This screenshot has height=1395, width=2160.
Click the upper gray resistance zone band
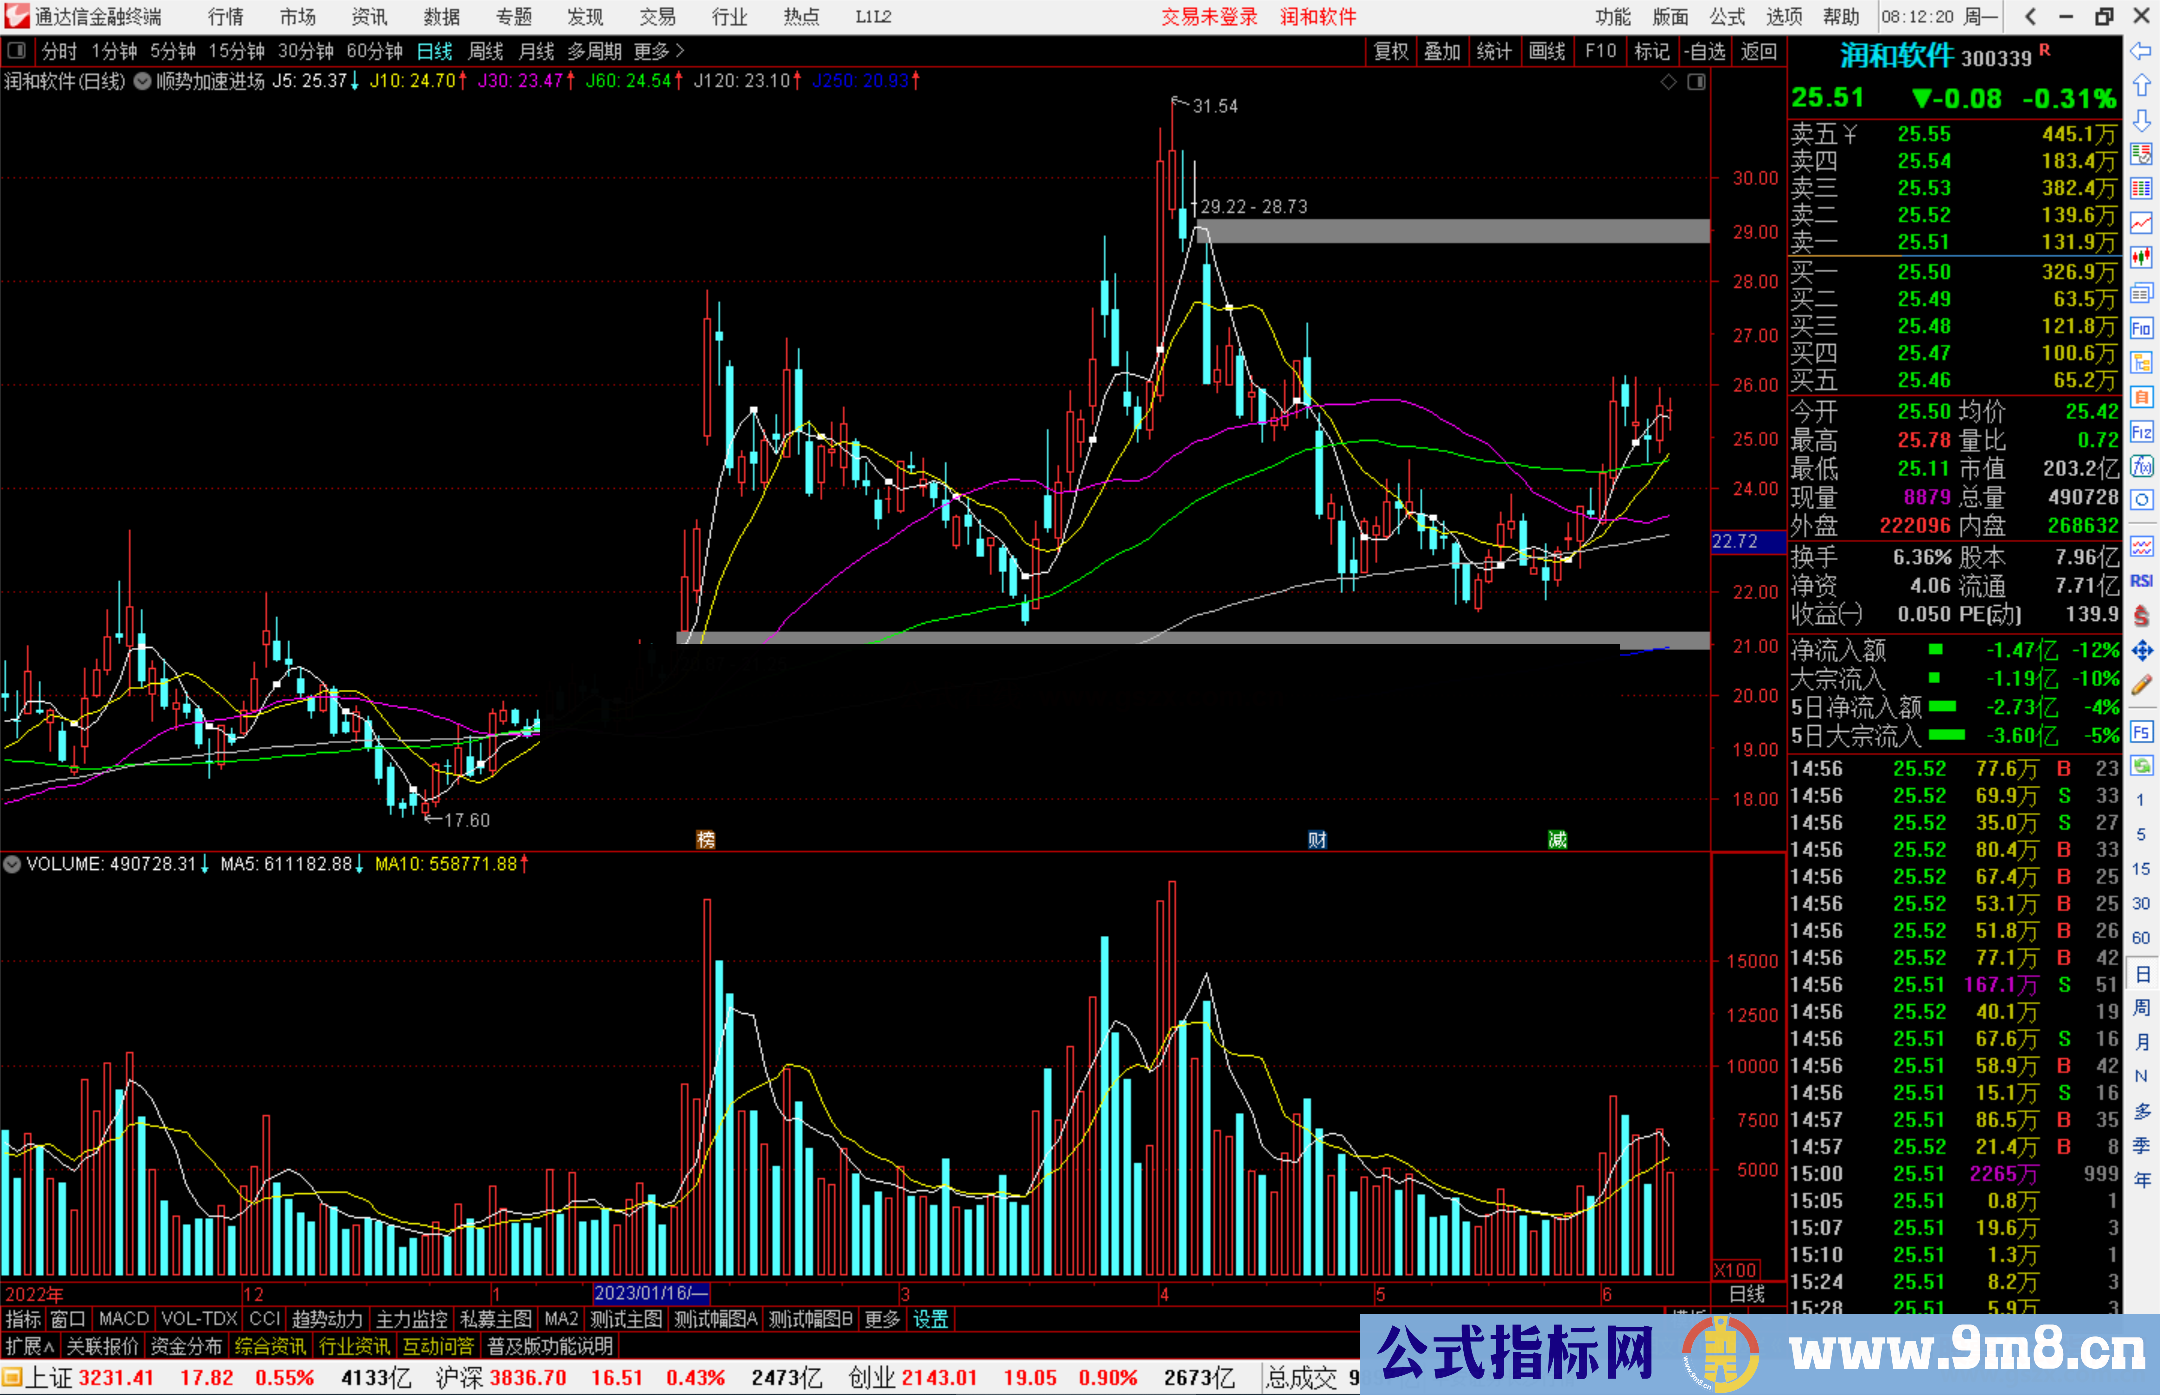[x=1452, y=231]
